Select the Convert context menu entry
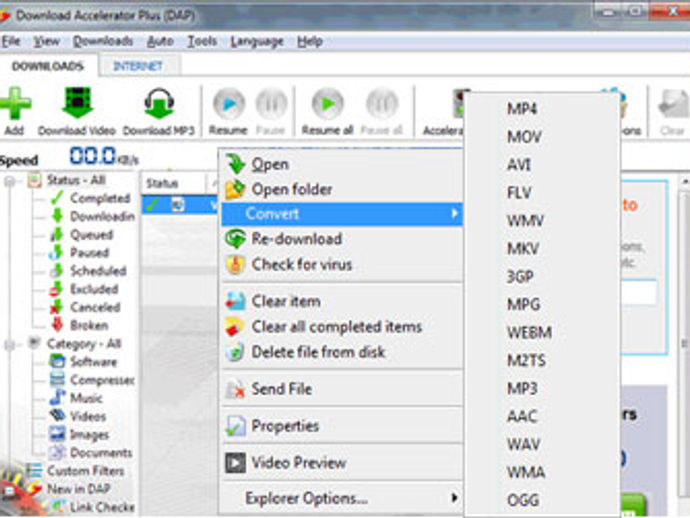The image size is (690, 518). click(342, 214)
